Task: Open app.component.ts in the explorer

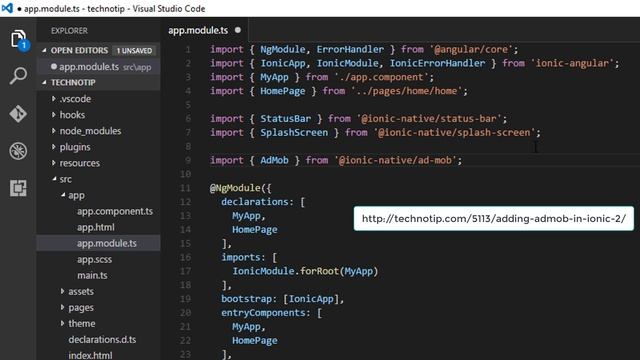Action: click(115, 211)
